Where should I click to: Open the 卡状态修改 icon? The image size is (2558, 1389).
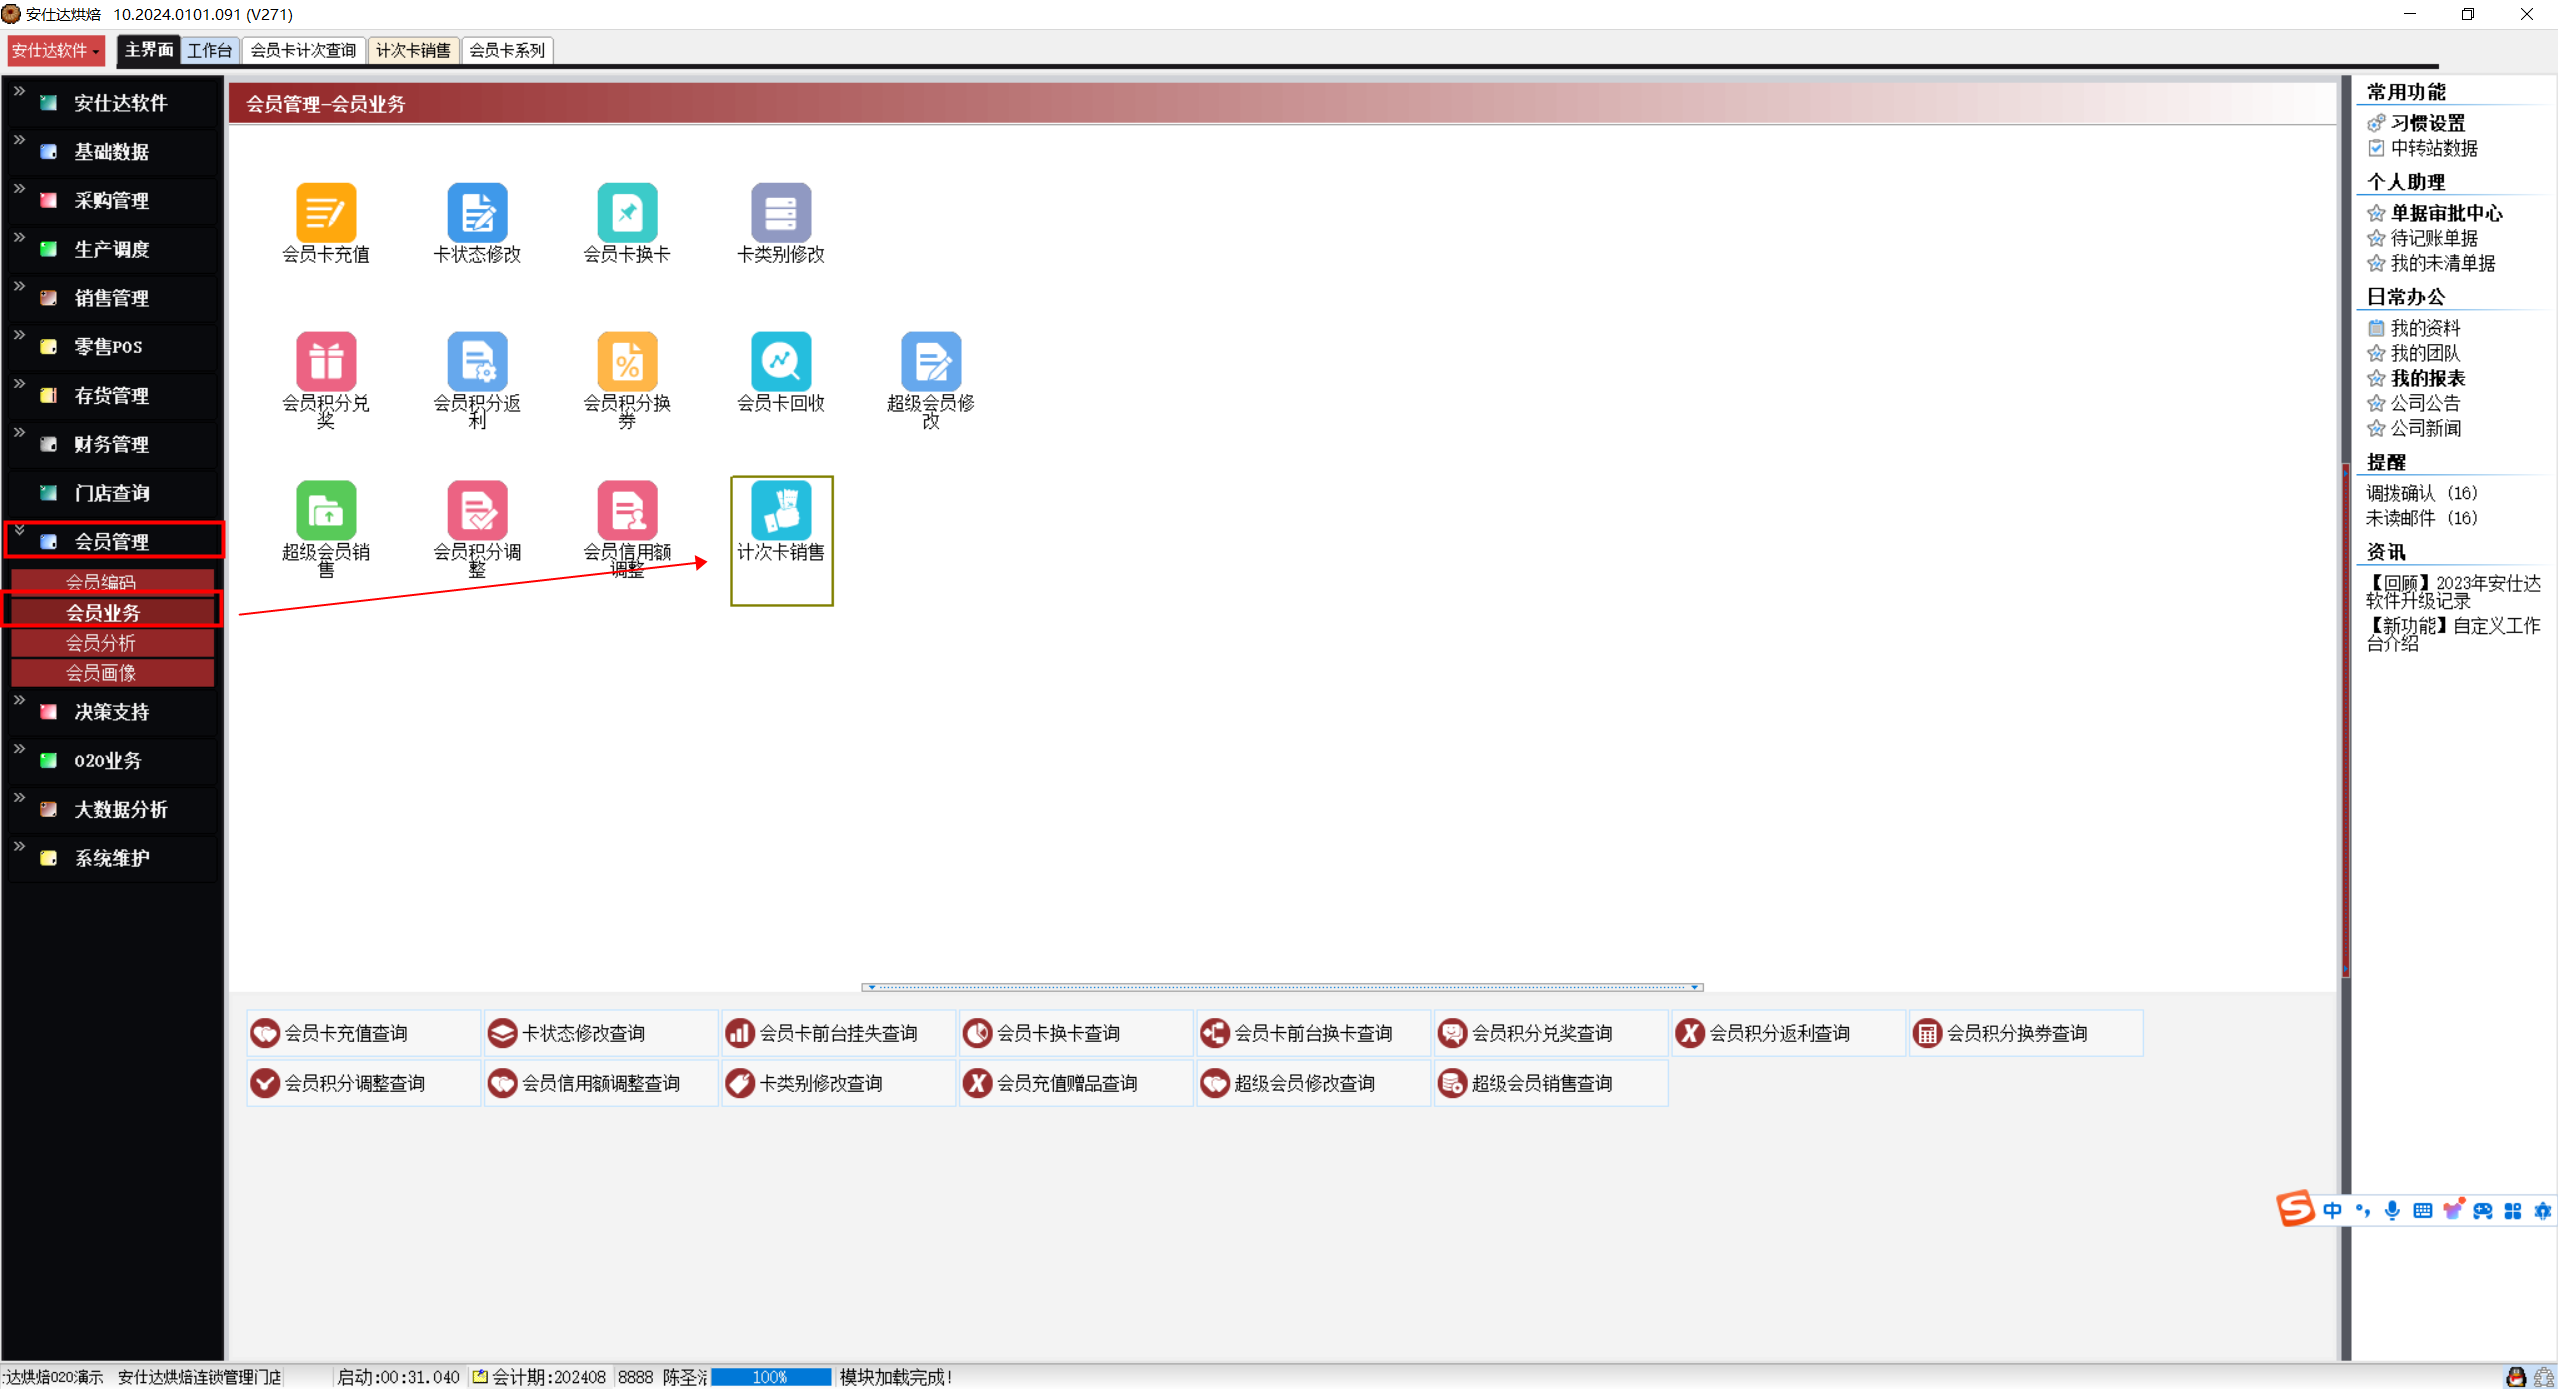tap(477, 212)
